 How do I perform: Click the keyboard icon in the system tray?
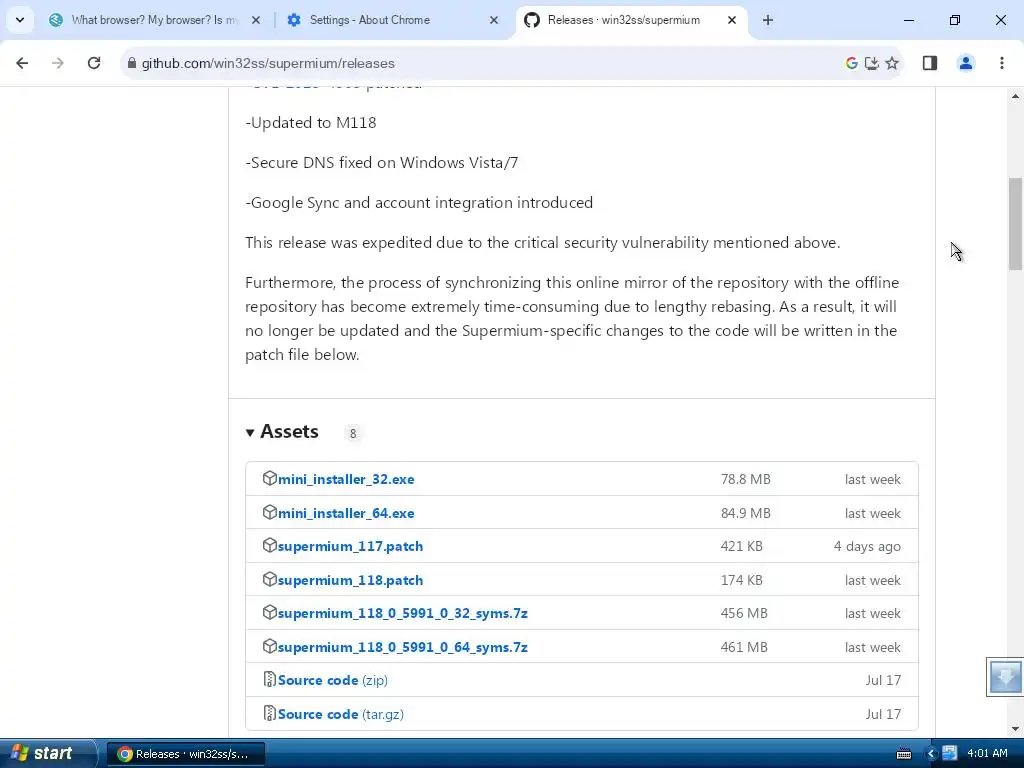[x=904, y=754]
